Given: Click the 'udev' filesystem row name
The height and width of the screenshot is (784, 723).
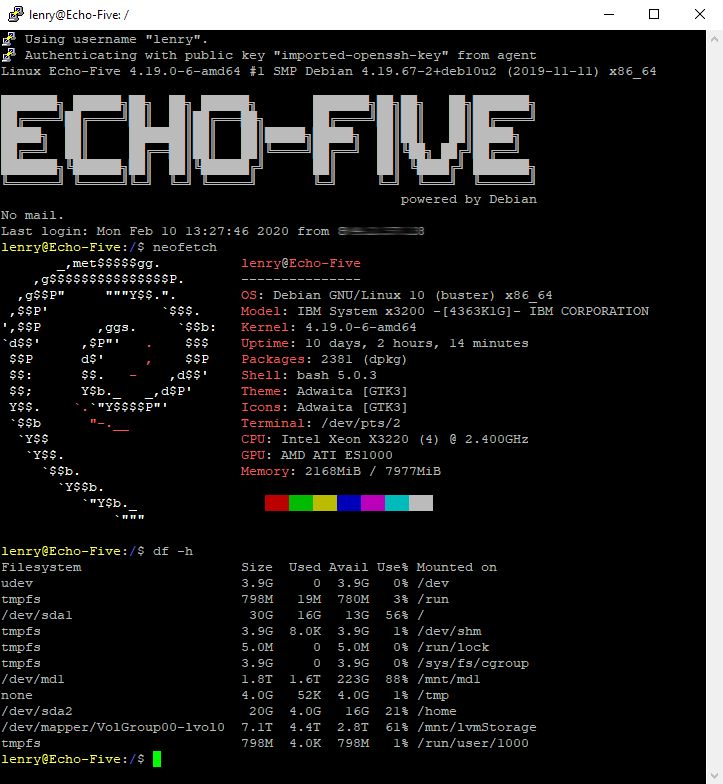Looking at the screenshot, I should (x=17, y=583).
